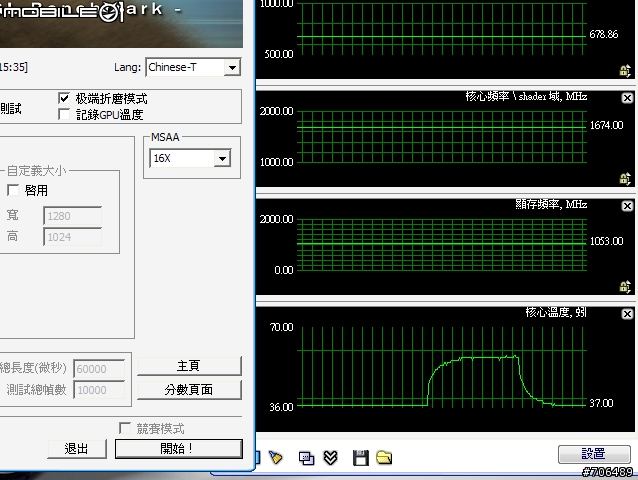Click the width field showing 1280

(x=72, y=216)
